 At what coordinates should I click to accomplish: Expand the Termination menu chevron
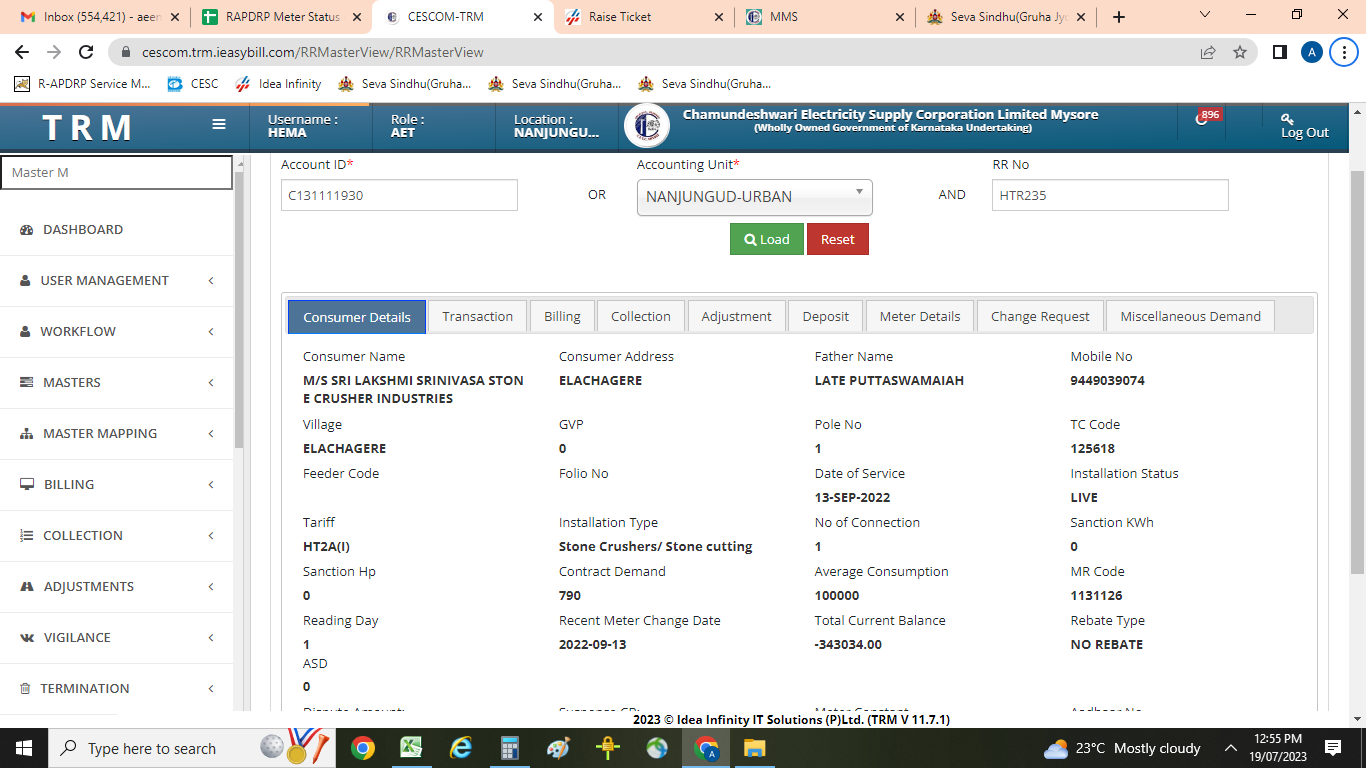(x=211, y=689)
